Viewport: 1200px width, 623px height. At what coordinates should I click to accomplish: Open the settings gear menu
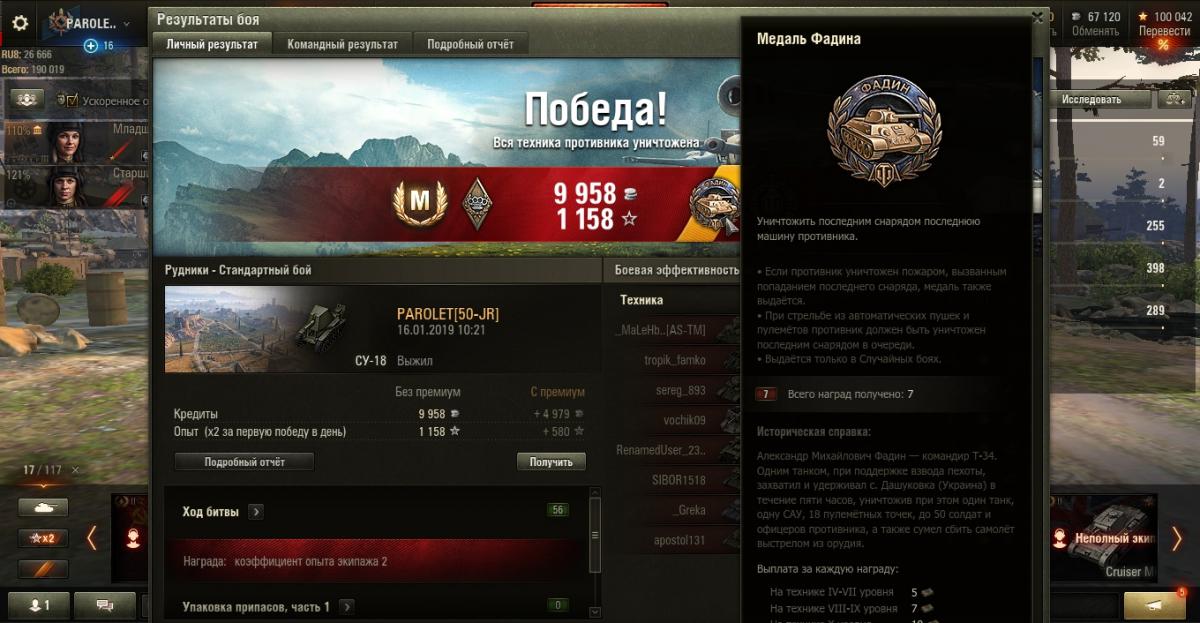point(20,23)
